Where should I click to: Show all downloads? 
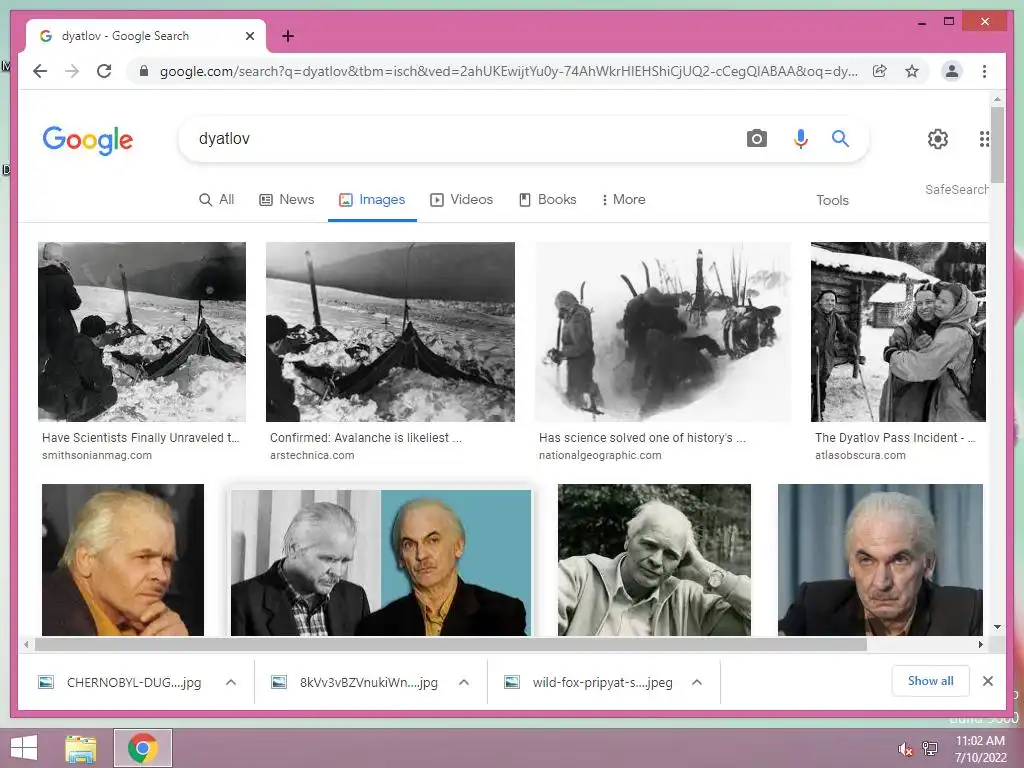click(x=931, y=681)
